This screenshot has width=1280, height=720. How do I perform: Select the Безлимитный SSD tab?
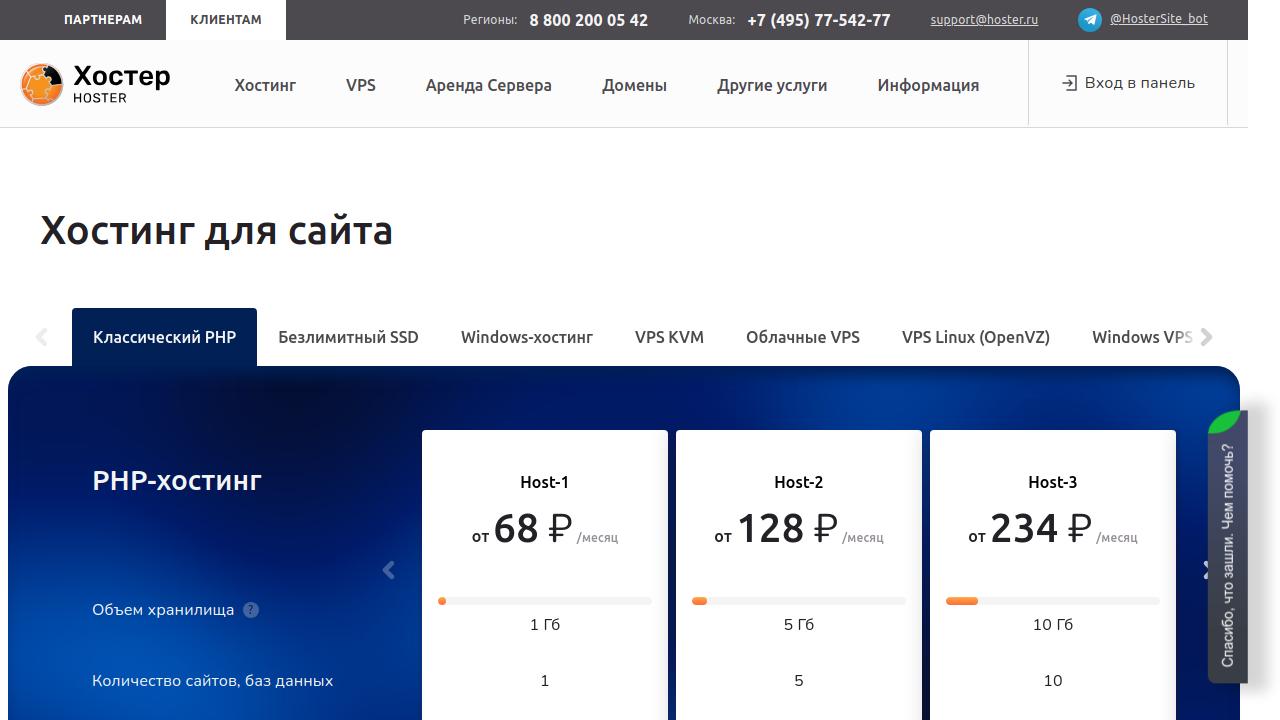click(348, 337)
